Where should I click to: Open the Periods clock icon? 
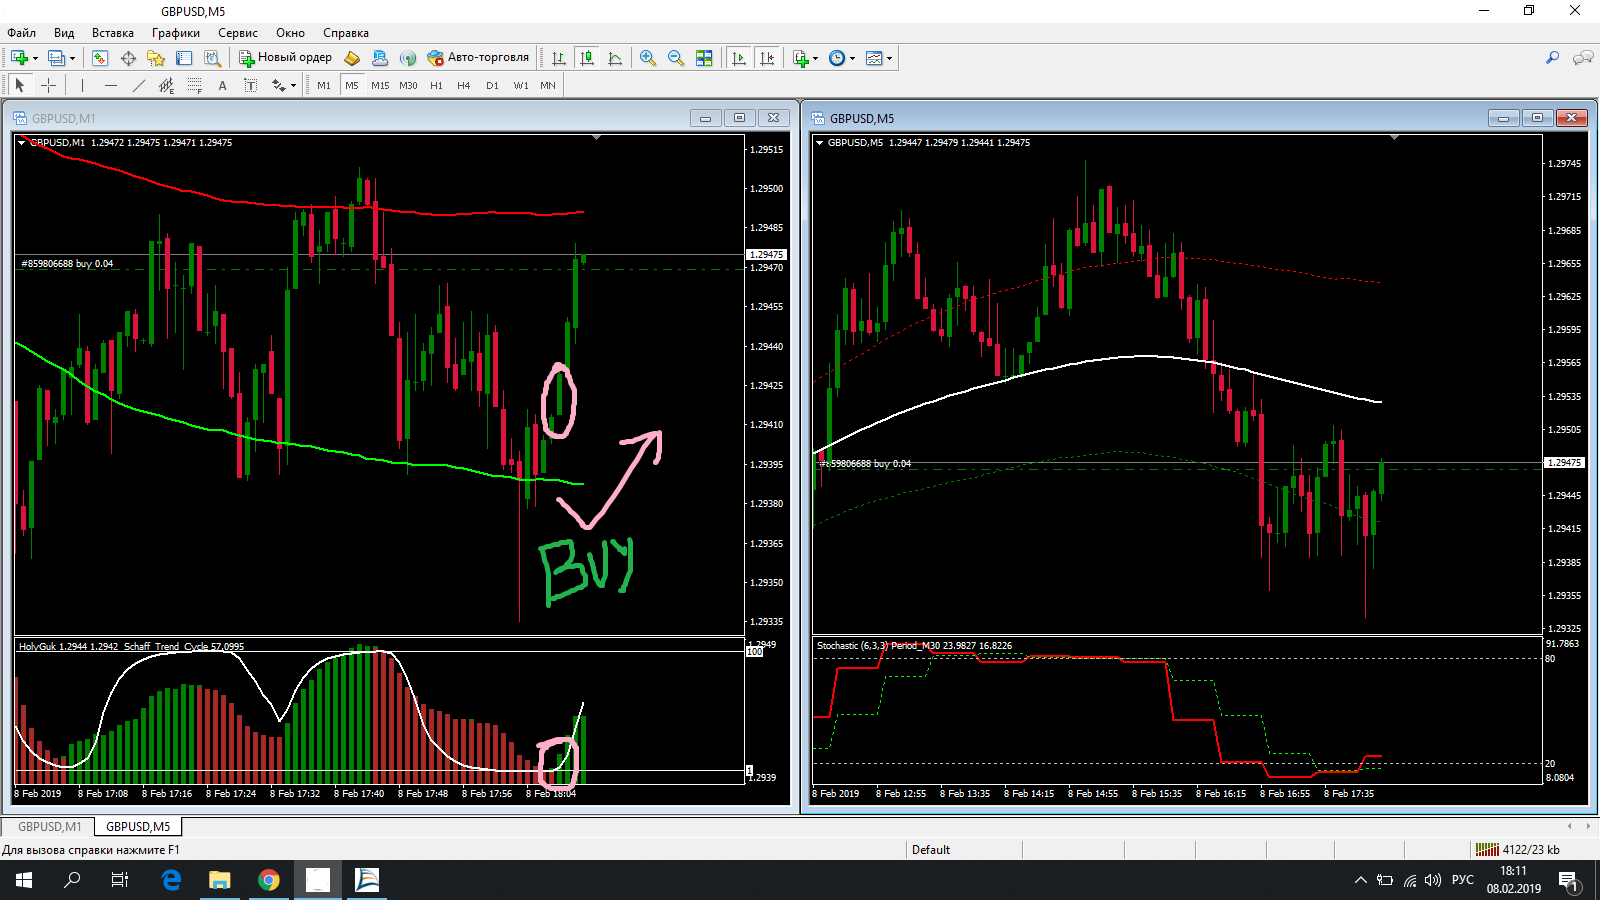tap(837, 58)
